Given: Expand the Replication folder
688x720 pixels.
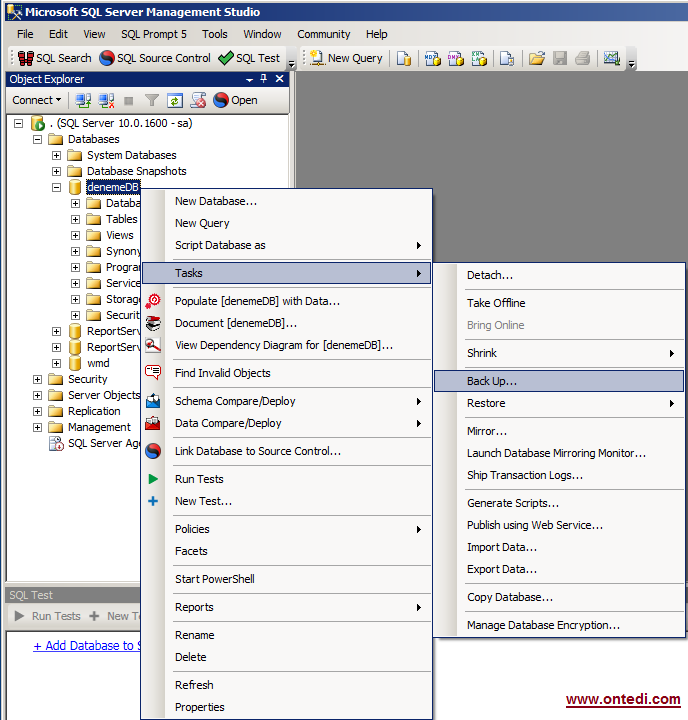Looking at the screenshot, I should (x=38, y=411).
